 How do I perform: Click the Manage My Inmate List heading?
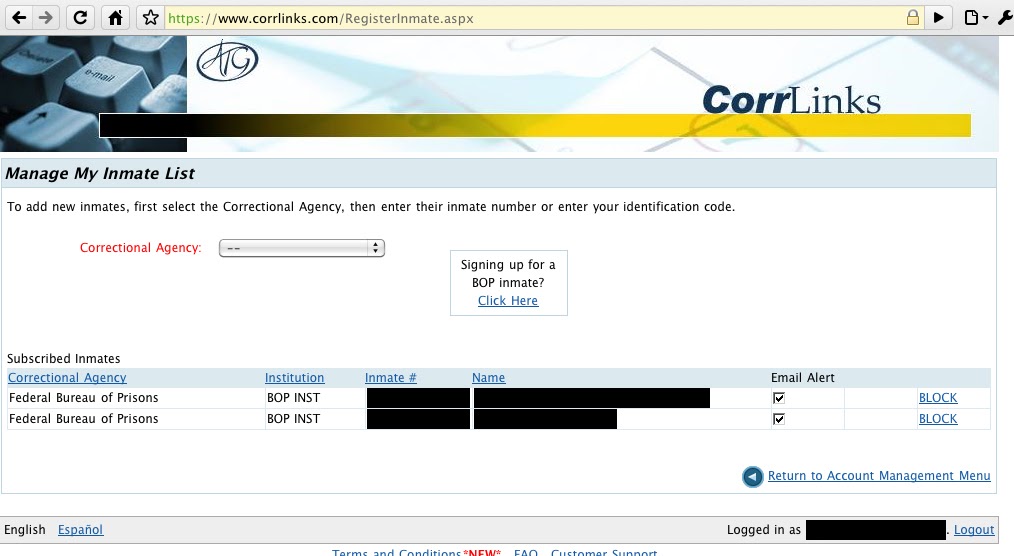[x=100, y=173]
